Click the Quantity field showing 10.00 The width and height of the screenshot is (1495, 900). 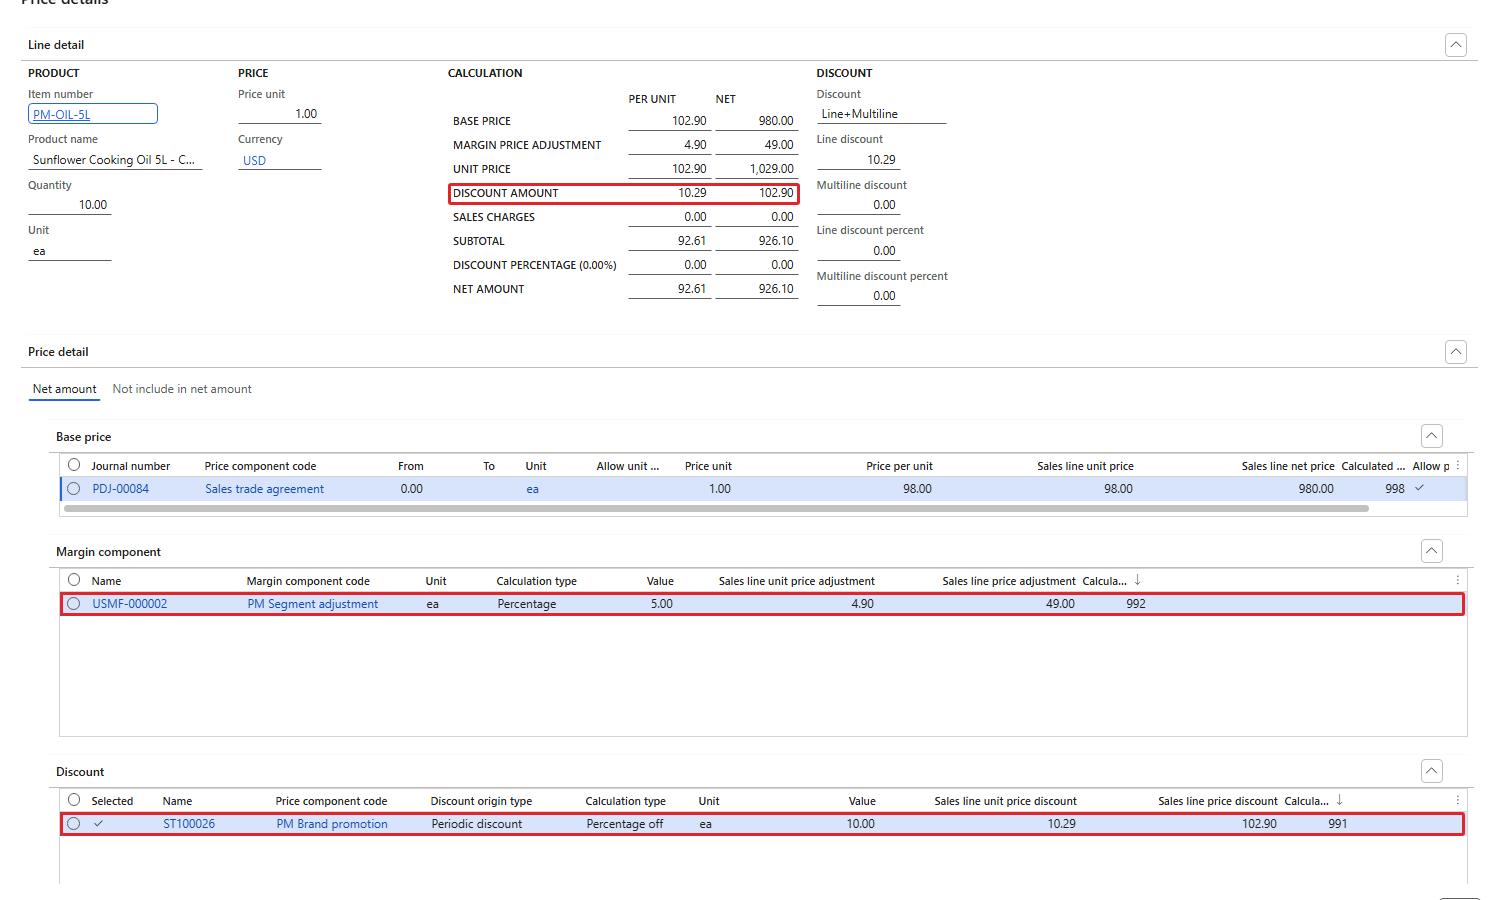click(69, 205)
